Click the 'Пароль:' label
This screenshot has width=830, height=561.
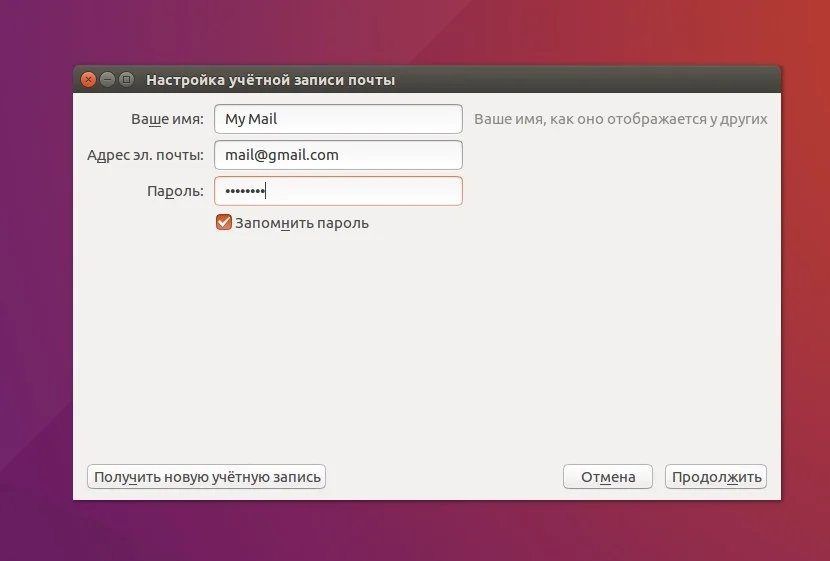pos(175,191)
